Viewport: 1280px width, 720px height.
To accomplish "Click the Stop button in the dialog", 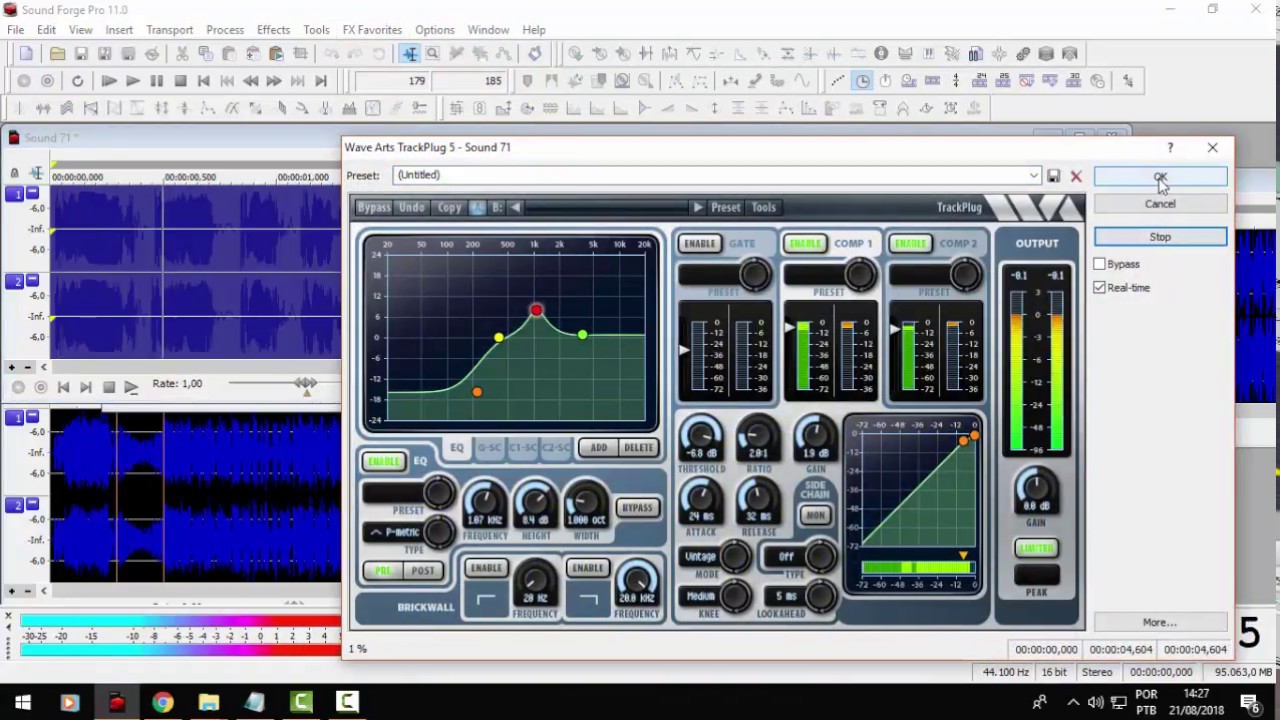I will 1160,237.
